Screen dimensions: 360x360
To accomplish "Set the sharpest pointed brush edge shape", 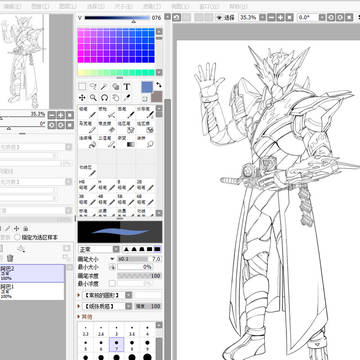I will [126, 249].
